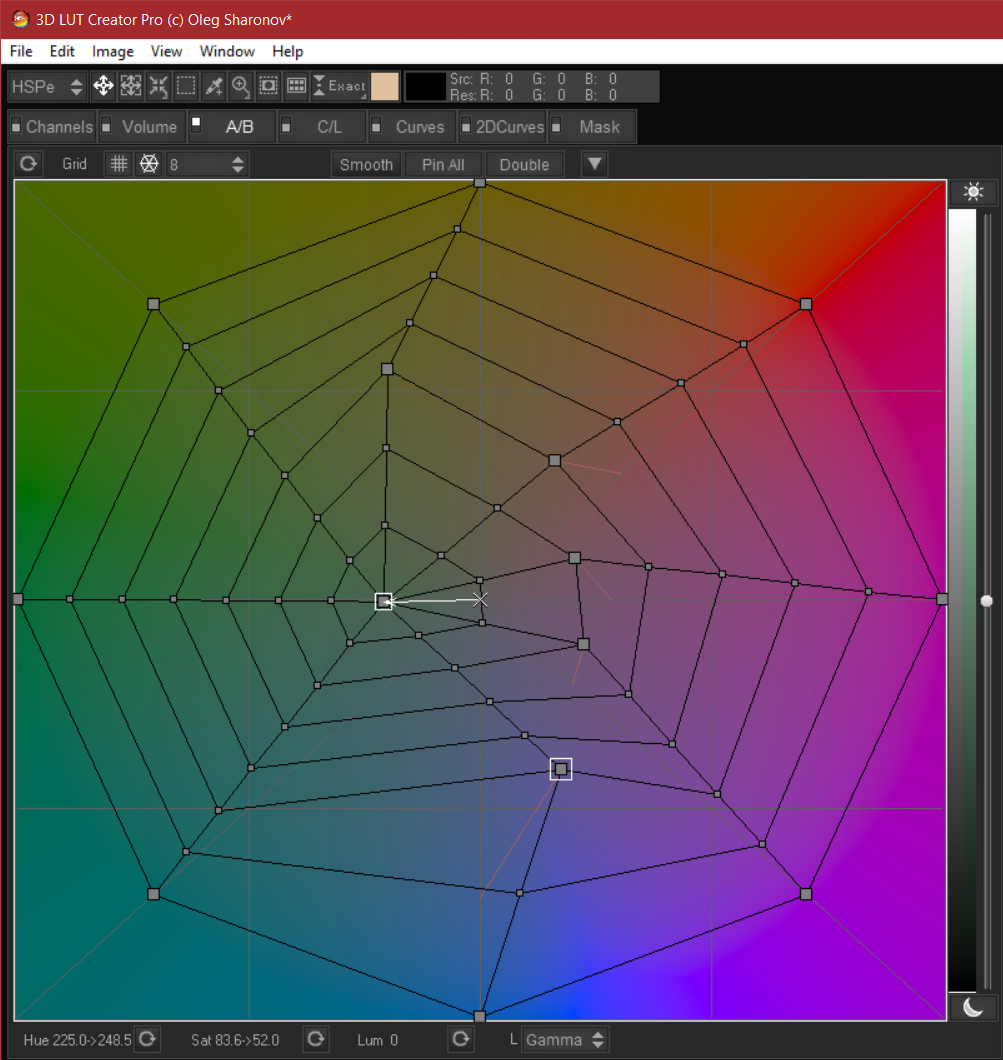Switch to the square grid layout icon
This screenshot has height=1060, width=1003.
tap(118, 163)
